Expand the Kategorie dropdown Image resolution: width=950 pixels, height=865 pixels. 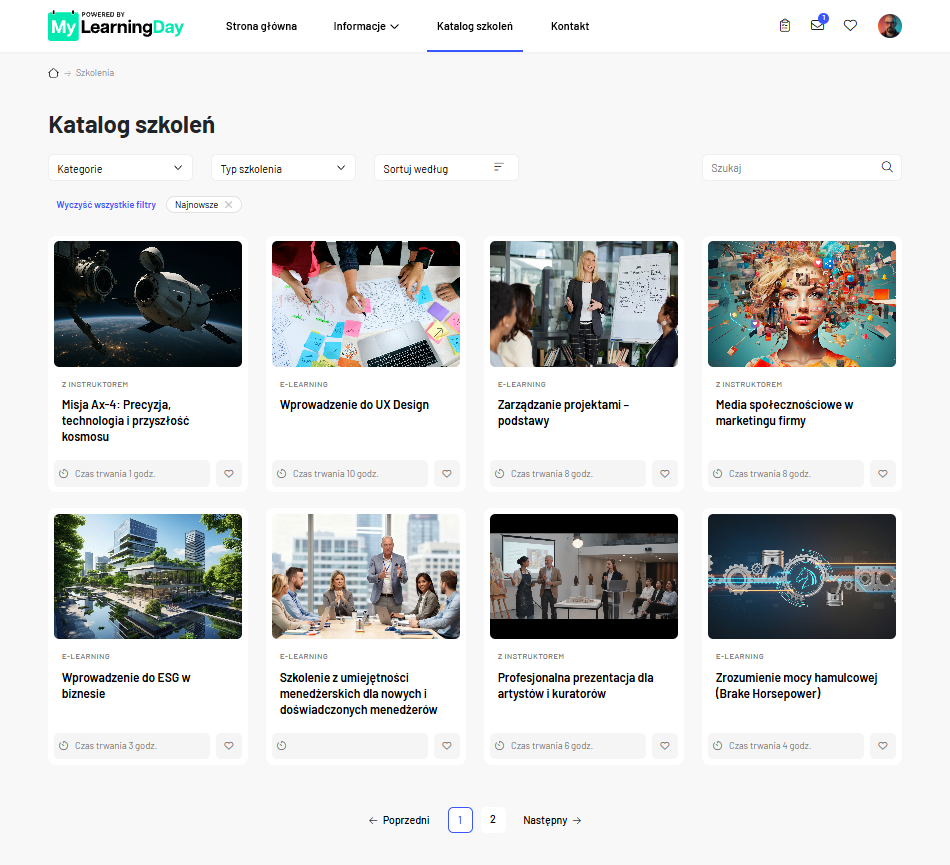120,168
